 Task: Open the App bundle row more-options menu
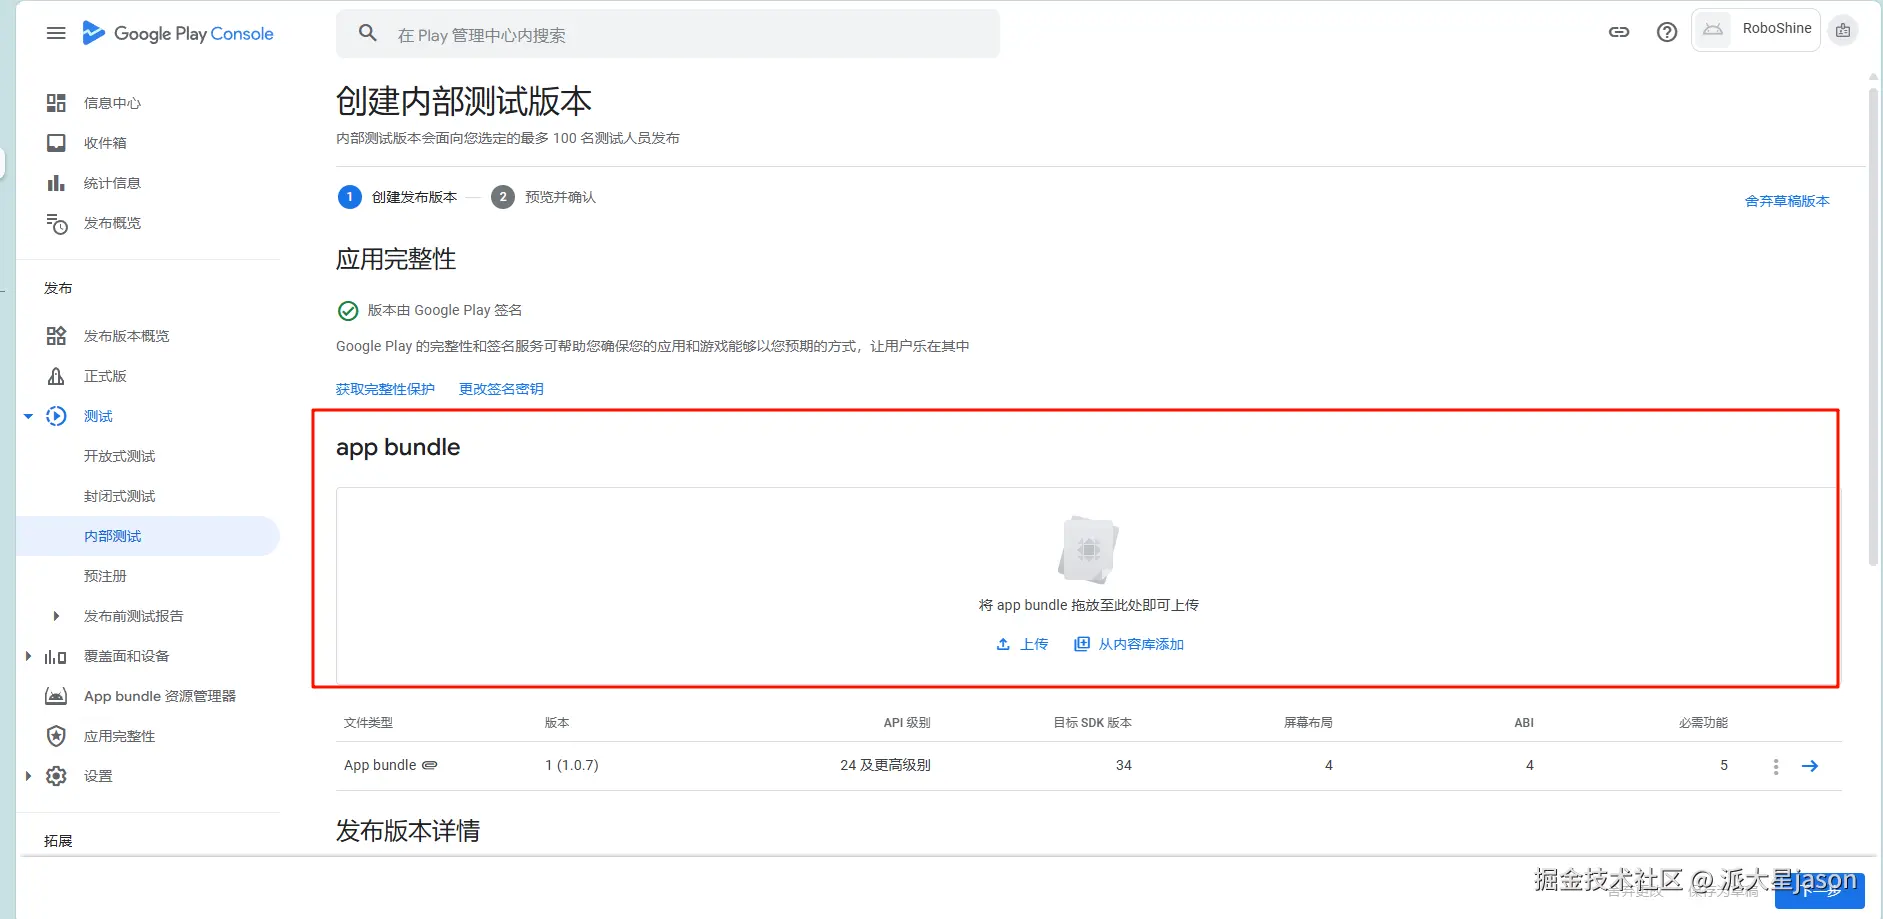[1776, 766]
